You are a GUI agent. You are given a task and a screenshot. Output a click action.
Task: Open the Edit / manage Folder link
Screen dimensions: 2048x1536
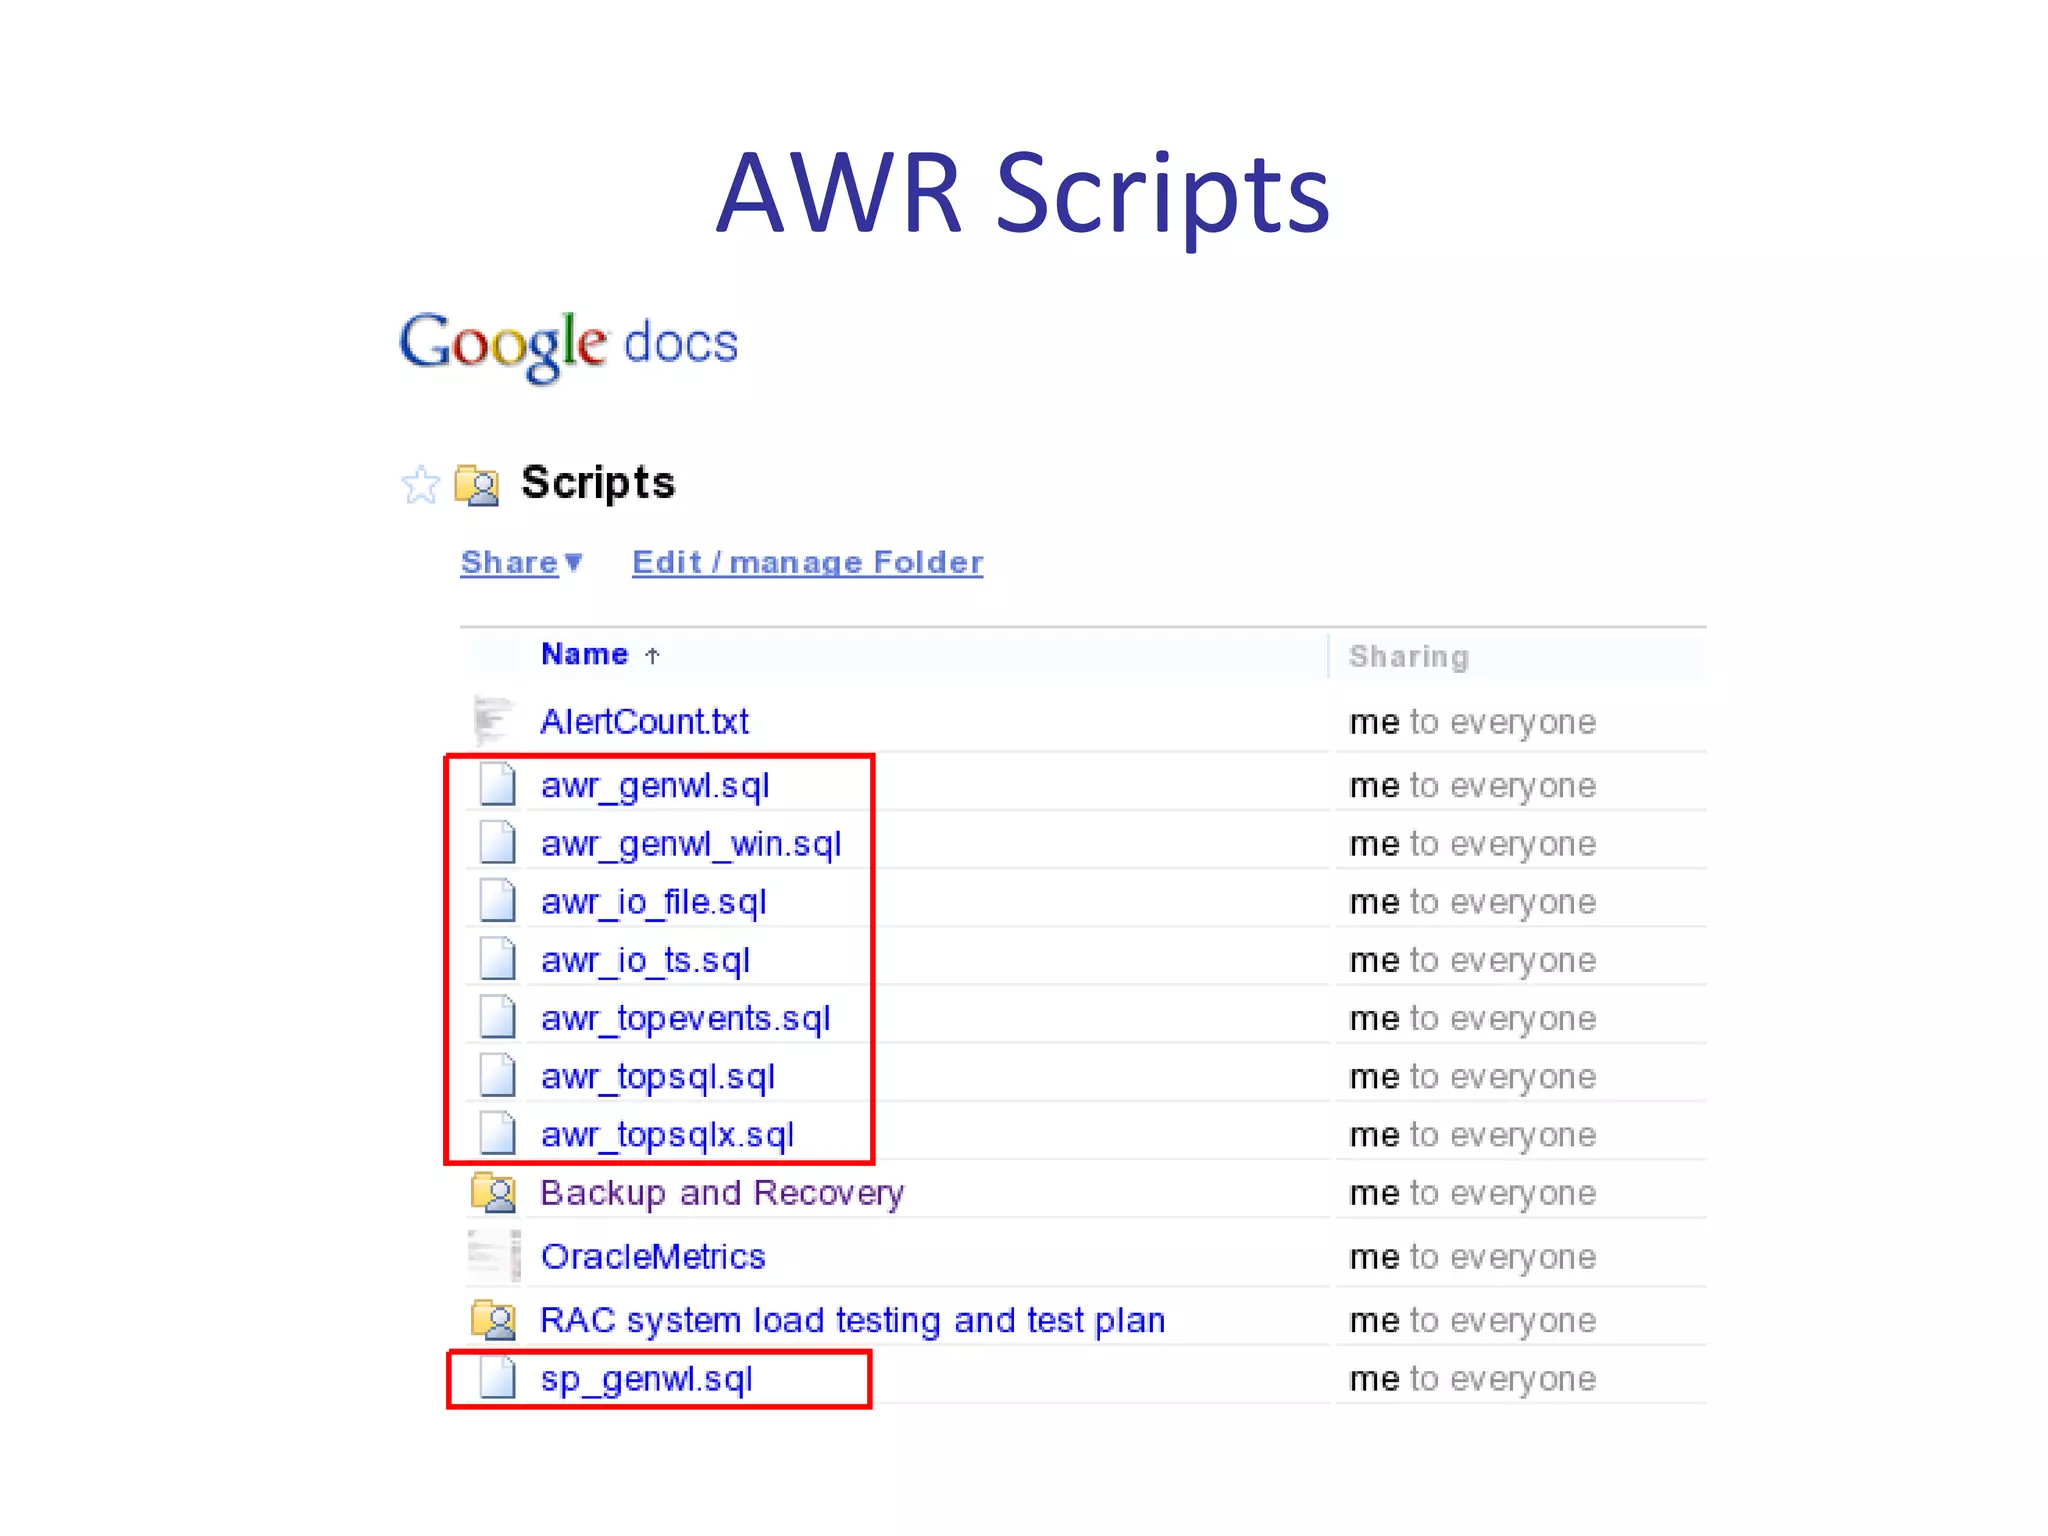[807, 563]
